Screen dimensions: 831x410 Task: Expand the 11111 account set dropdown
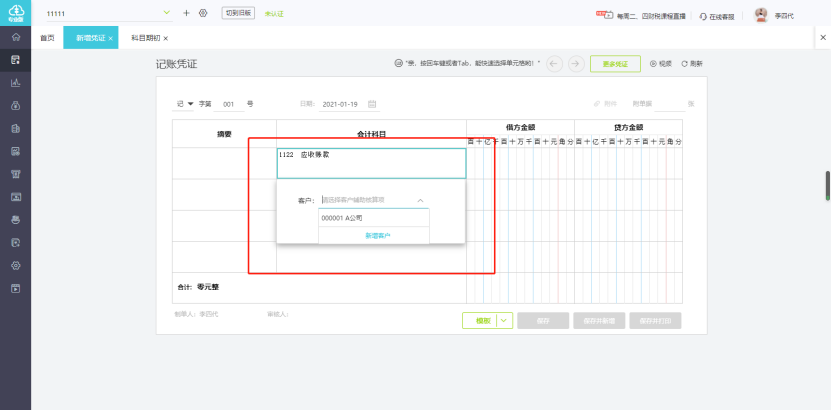pyautogui.click(x=166, y=13)
